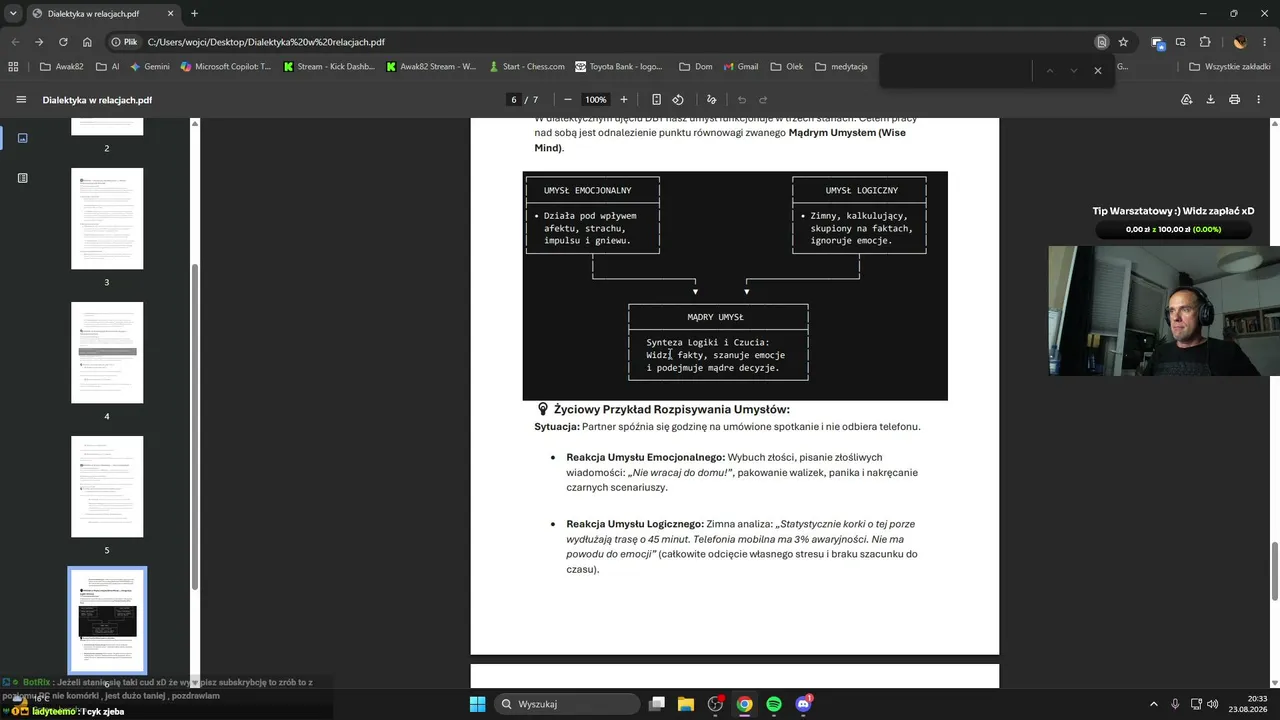
Task: Open the clock showing 20:33
Action: tap(1249, 704)
